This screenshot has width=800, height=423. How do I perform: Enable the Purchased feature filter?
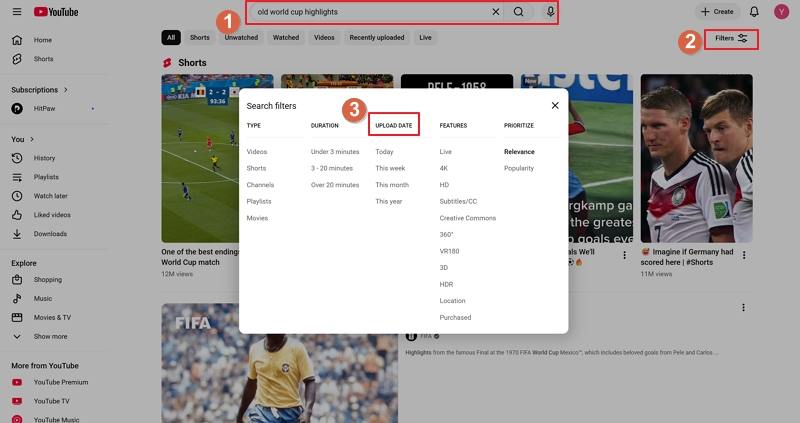click(x=455, y=317)
